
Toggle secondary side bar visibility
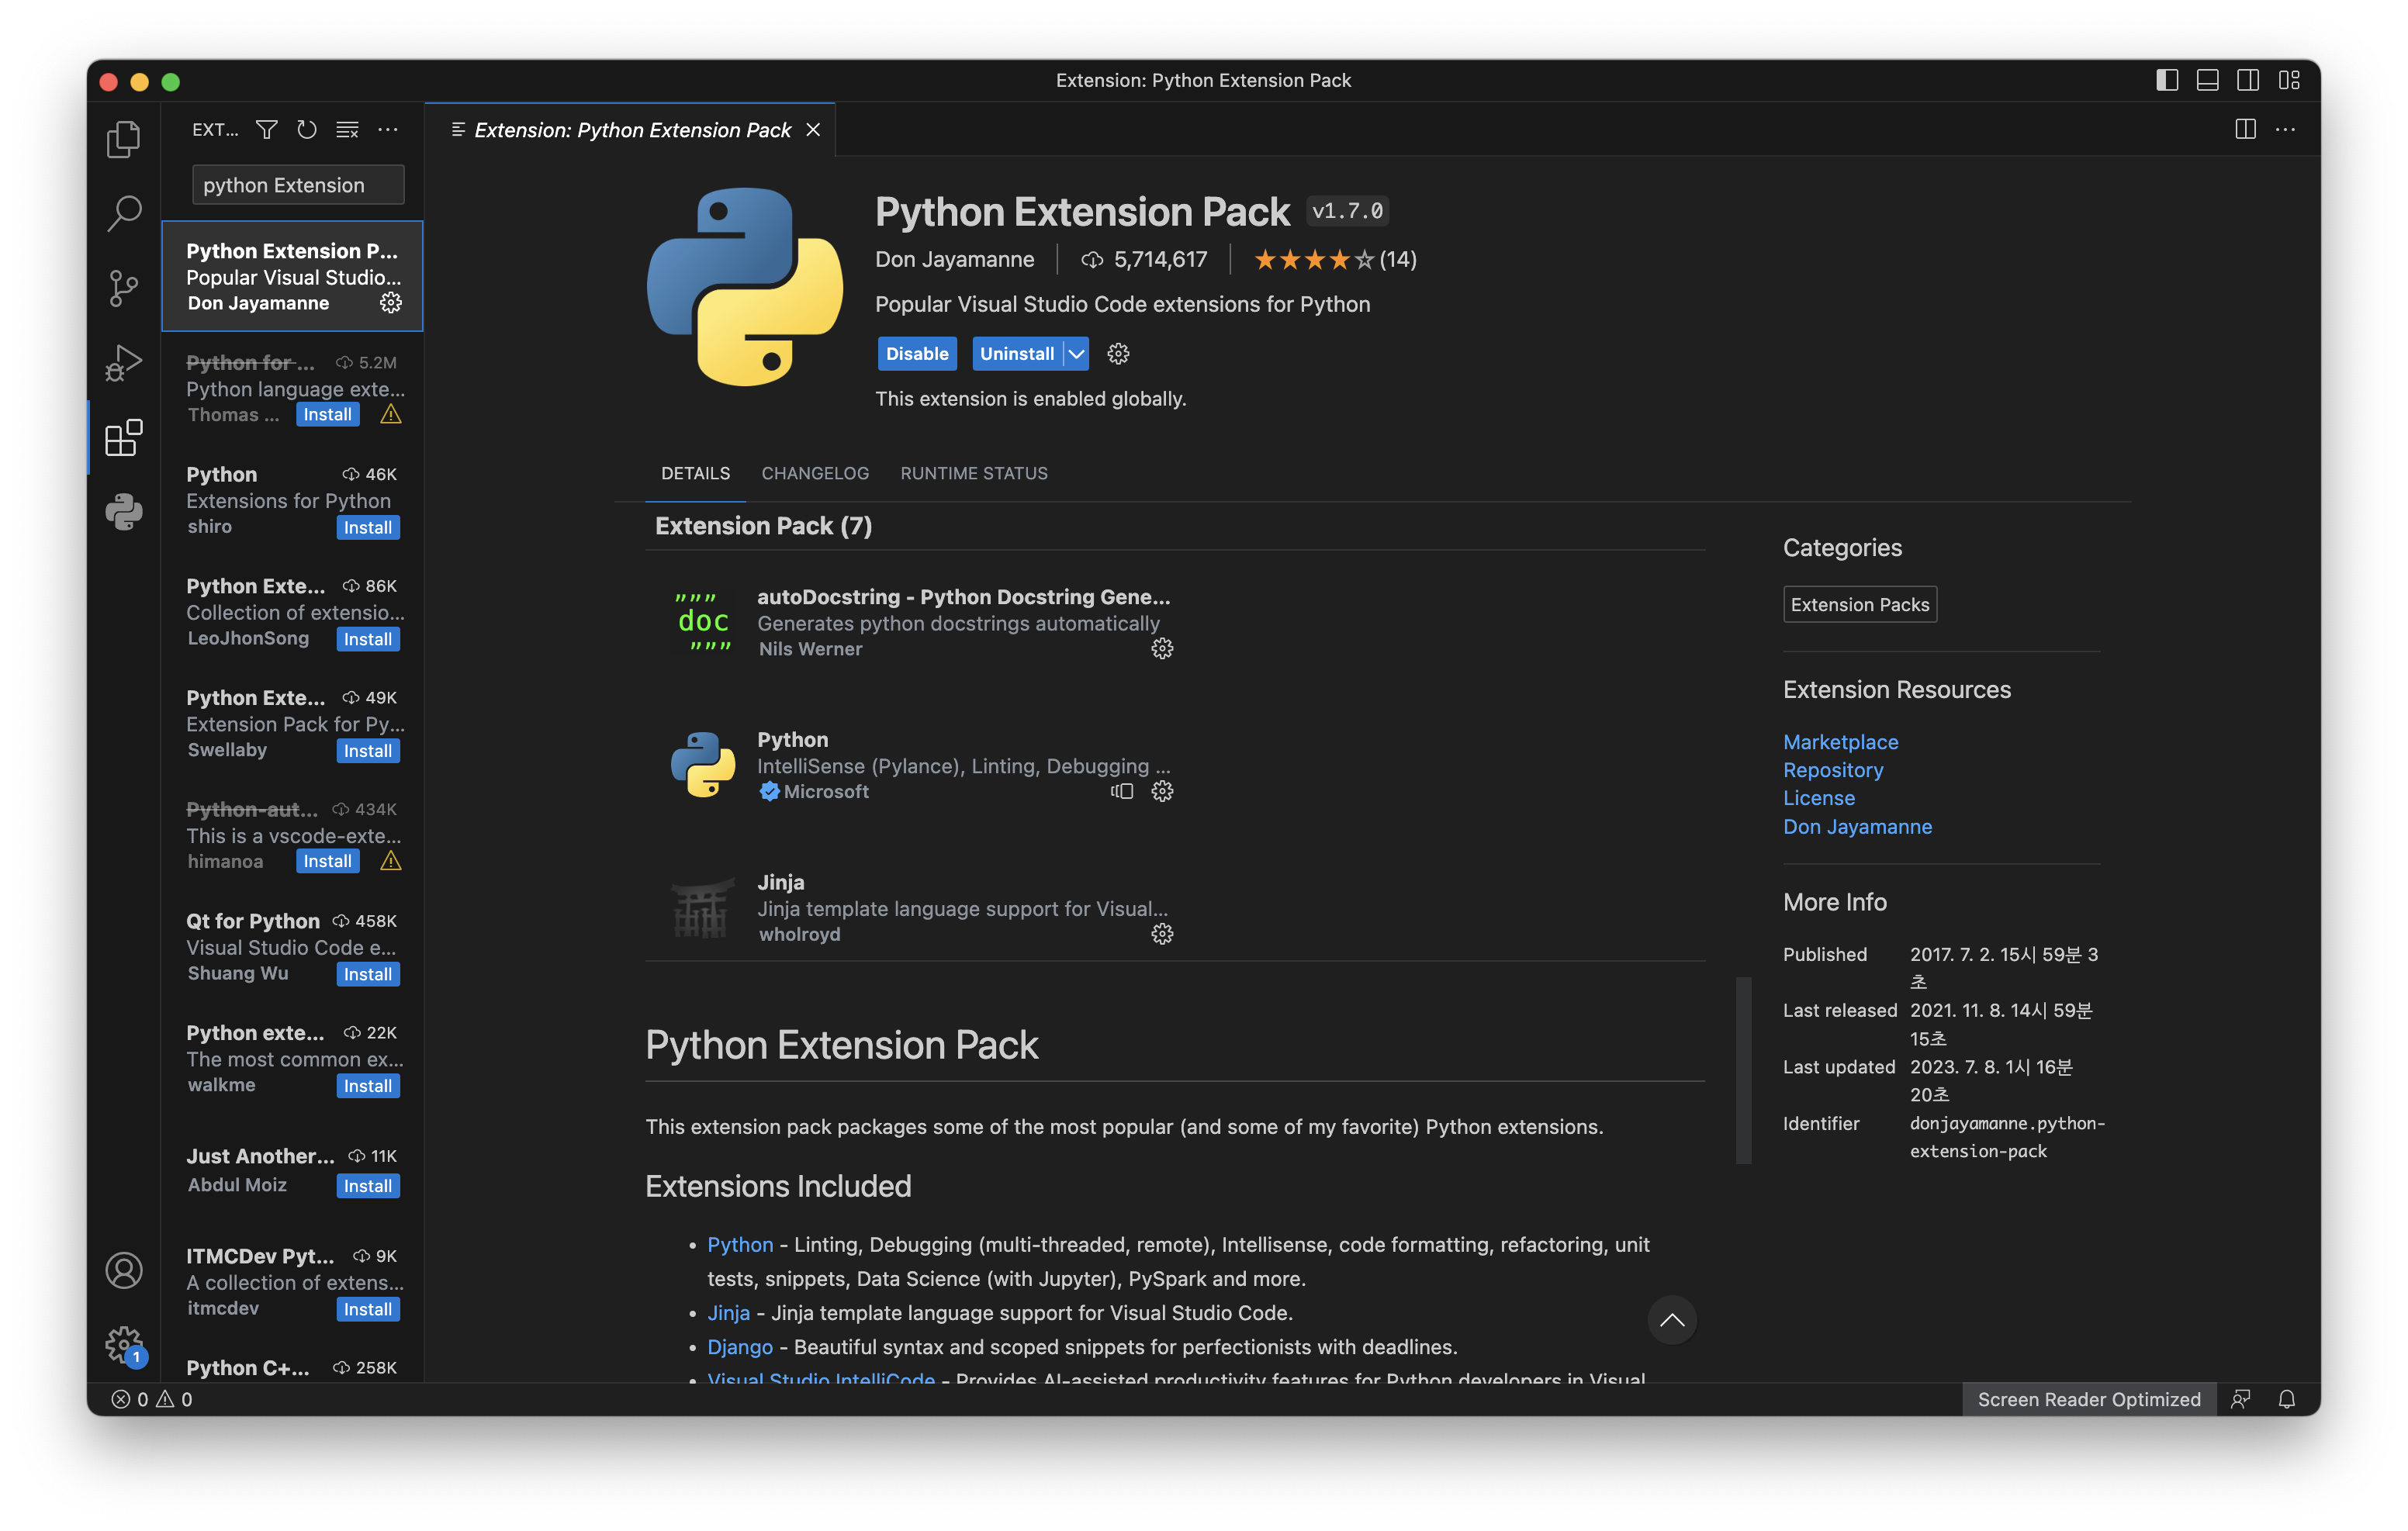pyautogui.click(x=2247, y=80)
